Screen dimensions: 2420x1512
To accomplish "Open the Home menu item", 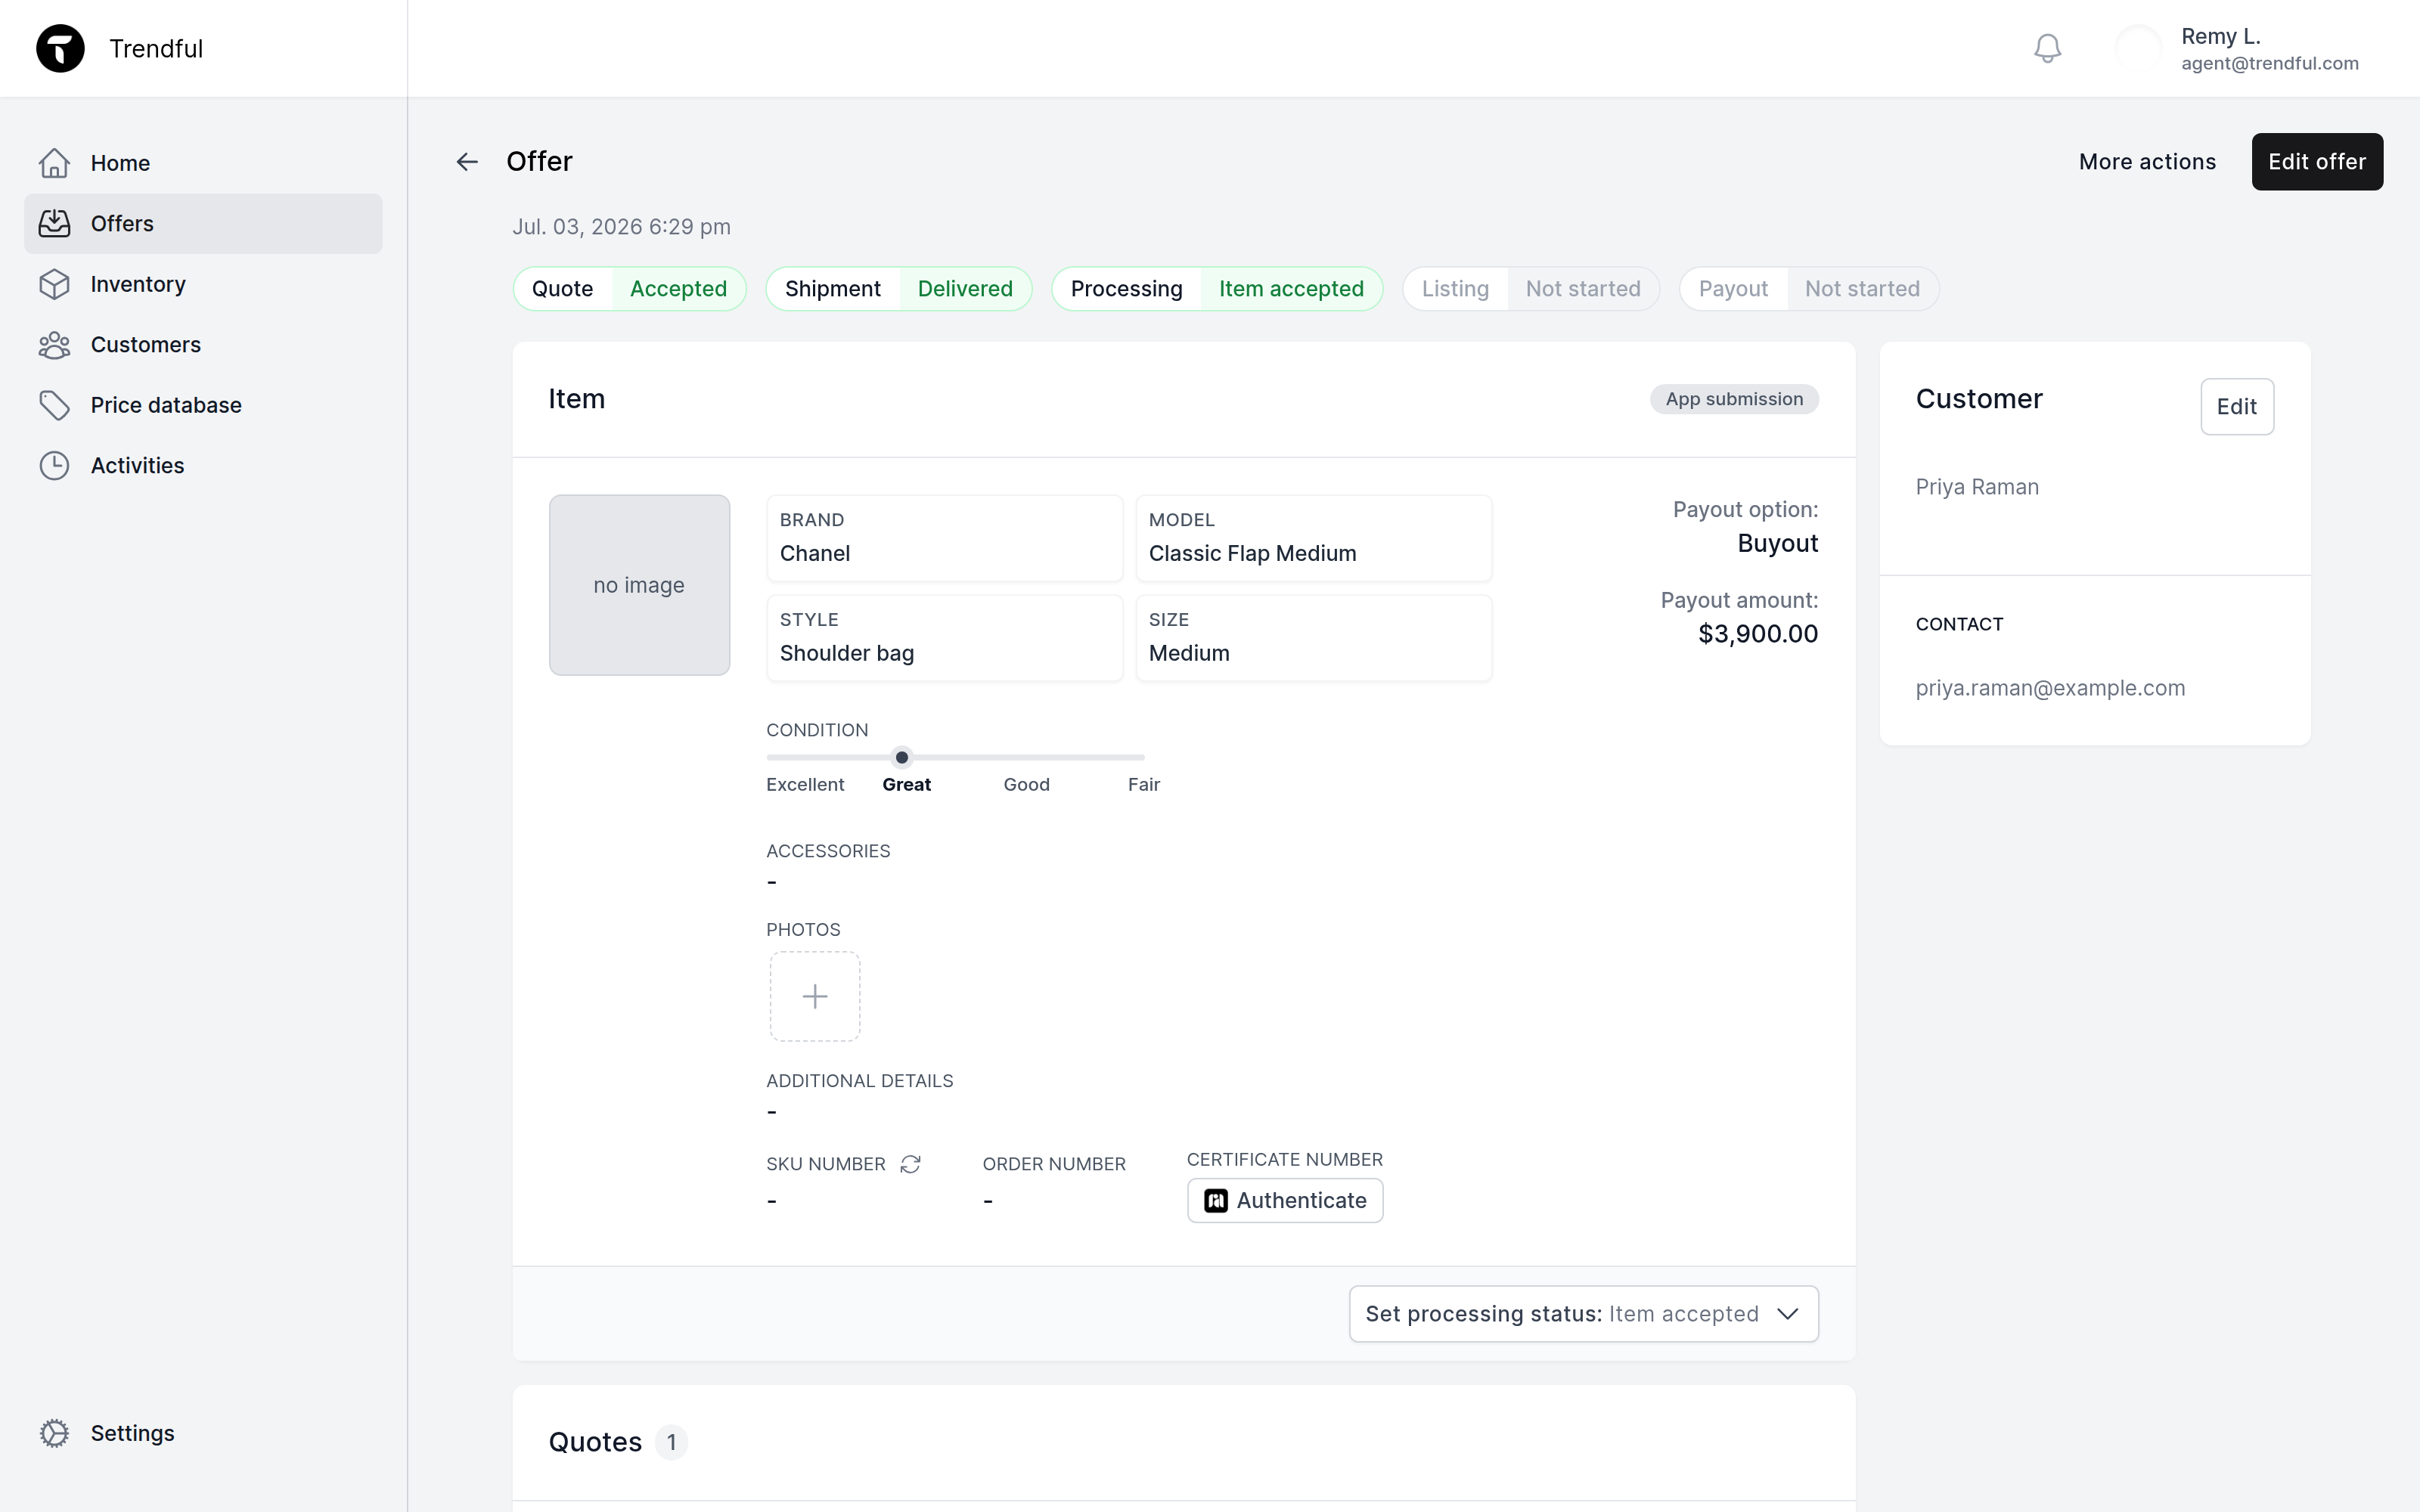I will tap(203, 163).
